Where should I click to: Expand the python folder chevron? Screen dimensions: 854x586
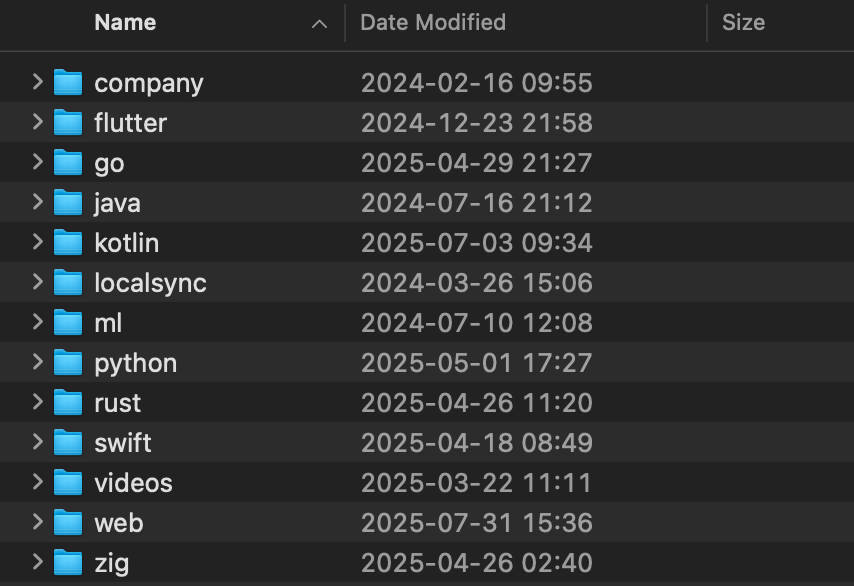pyautogui.click(x=38, y=362)
